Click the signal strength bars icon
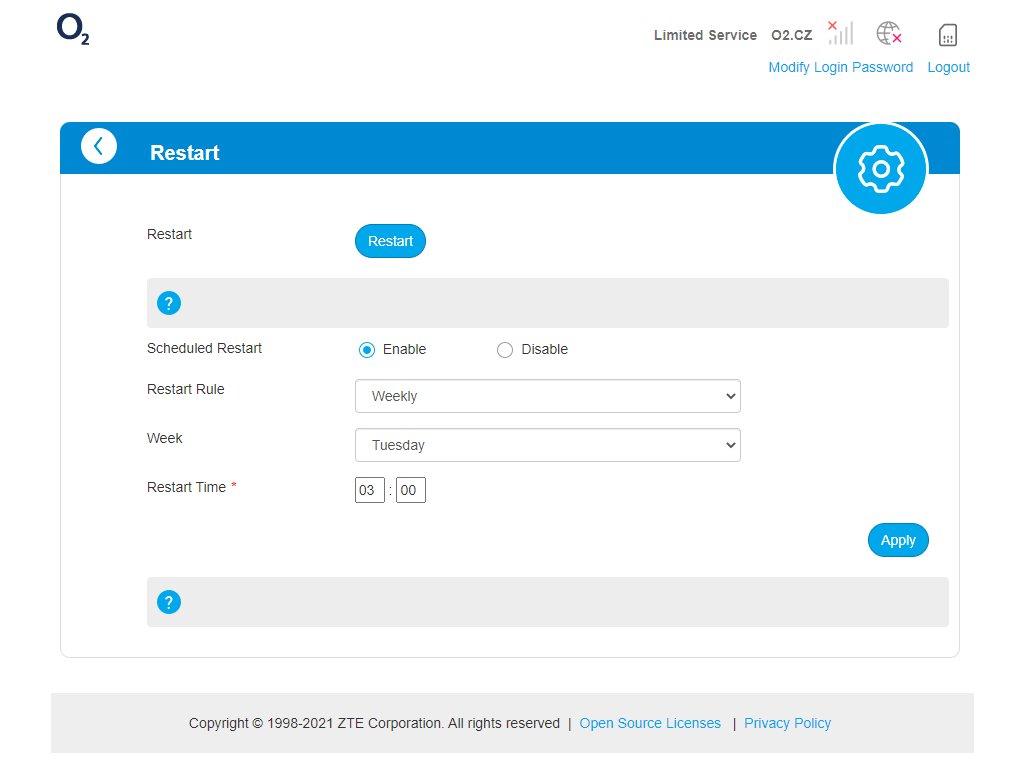 840,33
